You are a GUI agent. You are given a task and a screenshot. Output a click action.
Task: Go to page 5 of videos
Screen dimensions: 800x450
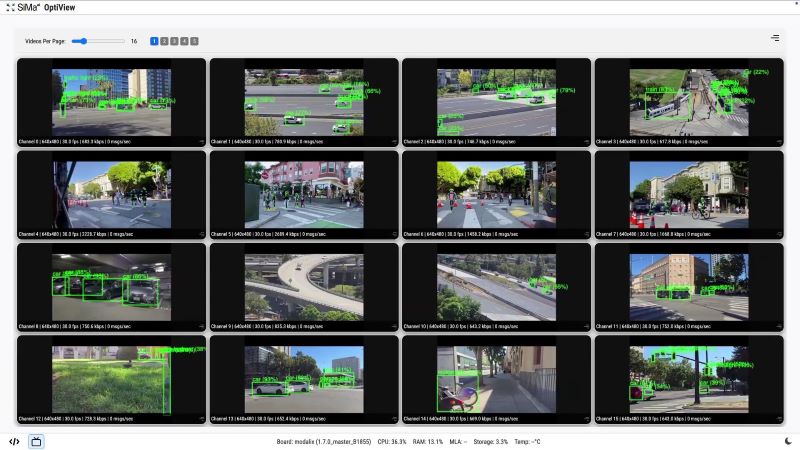point(194,41)
